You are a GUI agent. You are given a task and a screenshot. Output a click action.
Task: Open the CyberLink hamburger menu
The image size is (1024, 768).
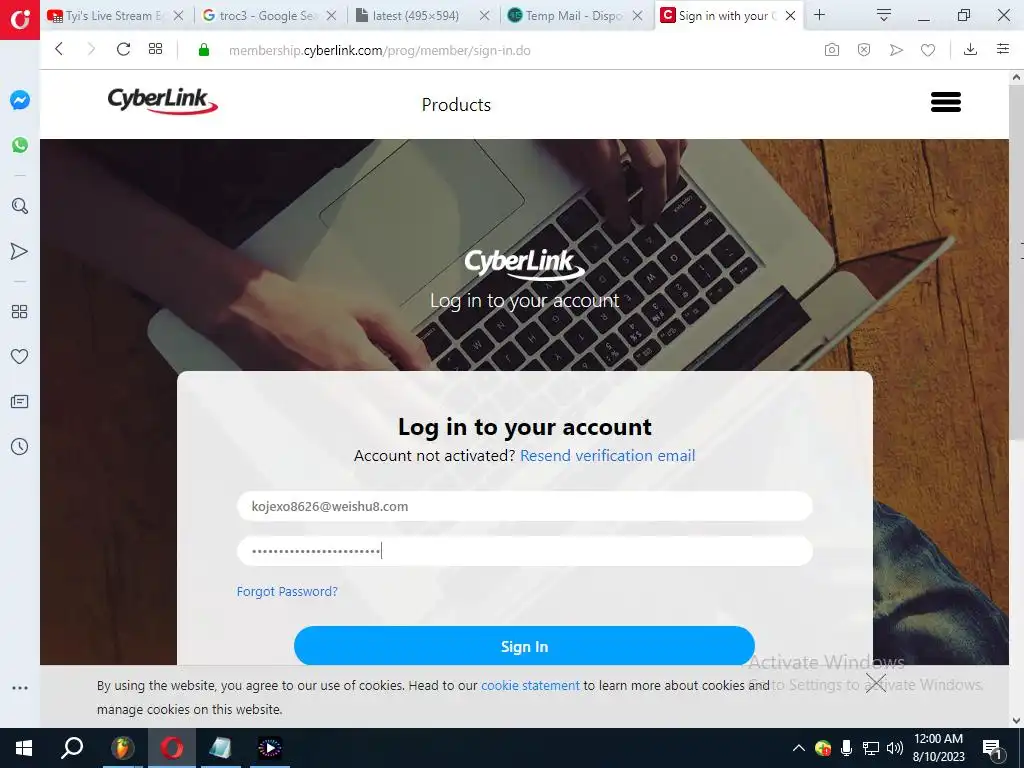[x=946, y=103]
